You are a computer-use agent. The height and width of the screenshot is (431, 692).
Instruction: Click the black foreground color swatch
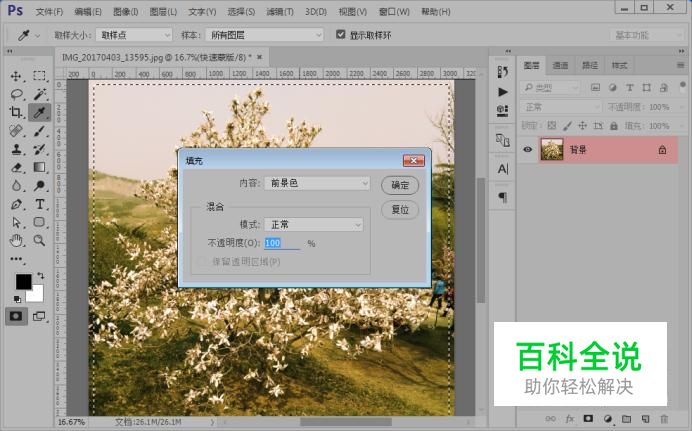tap(23, 281)
